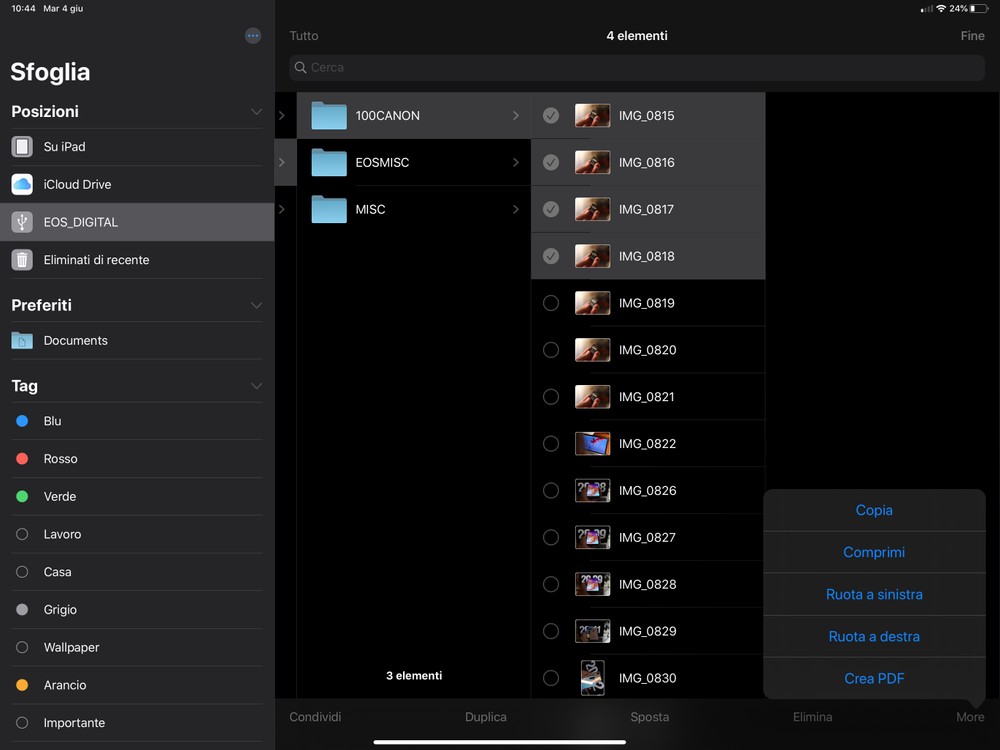The image size is (1000, 750).
Task: Select the Blu tag color dot
Action: click(22, 421)
